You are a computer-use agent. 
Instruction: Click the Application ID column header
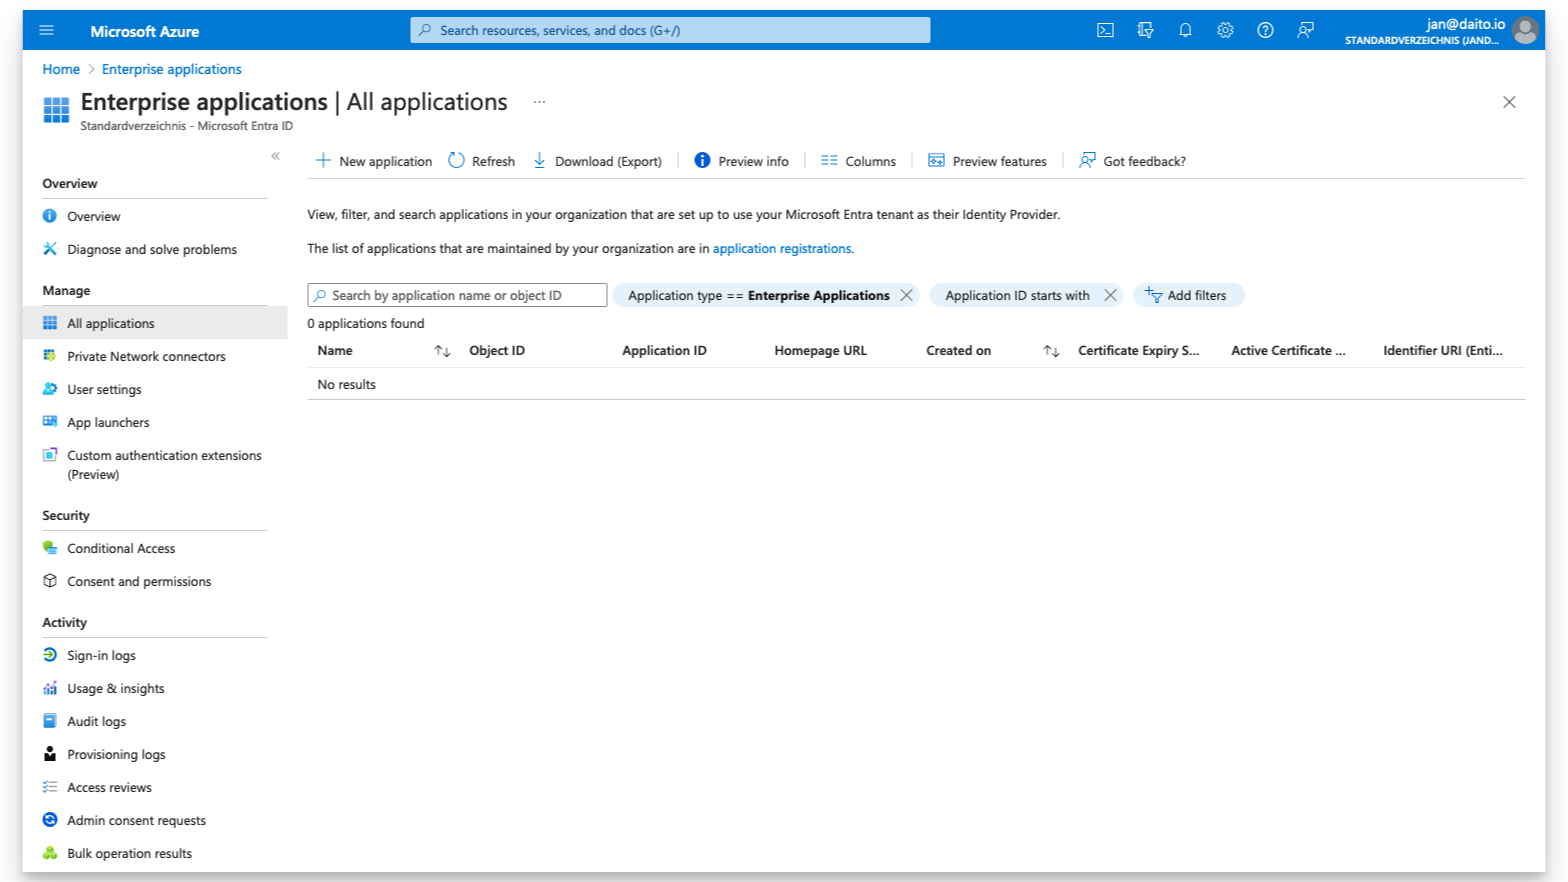[664, 351]
